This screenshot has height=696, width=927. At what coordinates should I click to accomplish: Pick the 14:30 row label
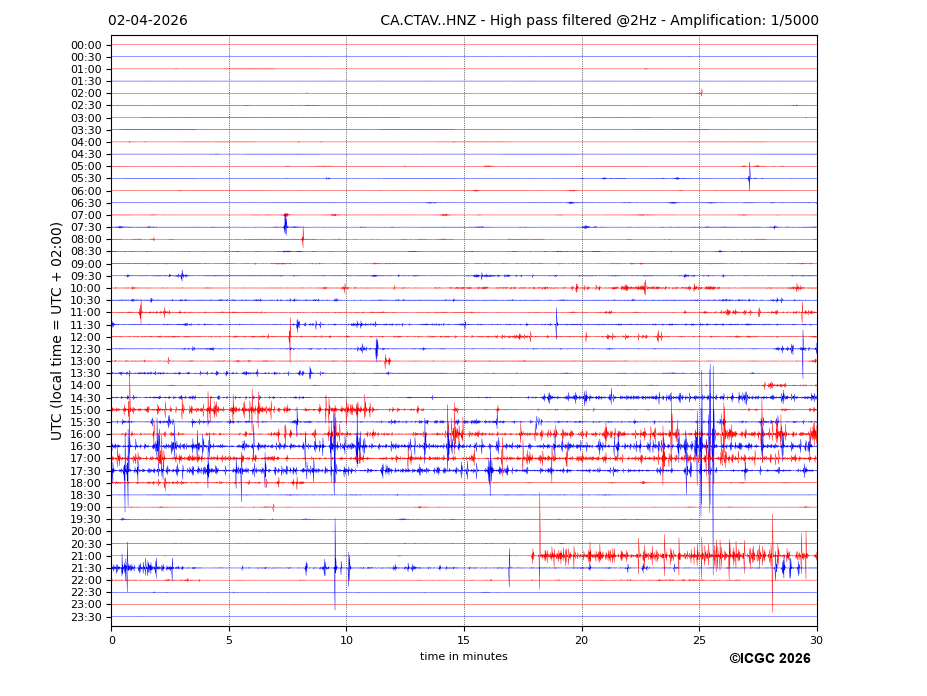pyautogui.click(x=85, y=398)
